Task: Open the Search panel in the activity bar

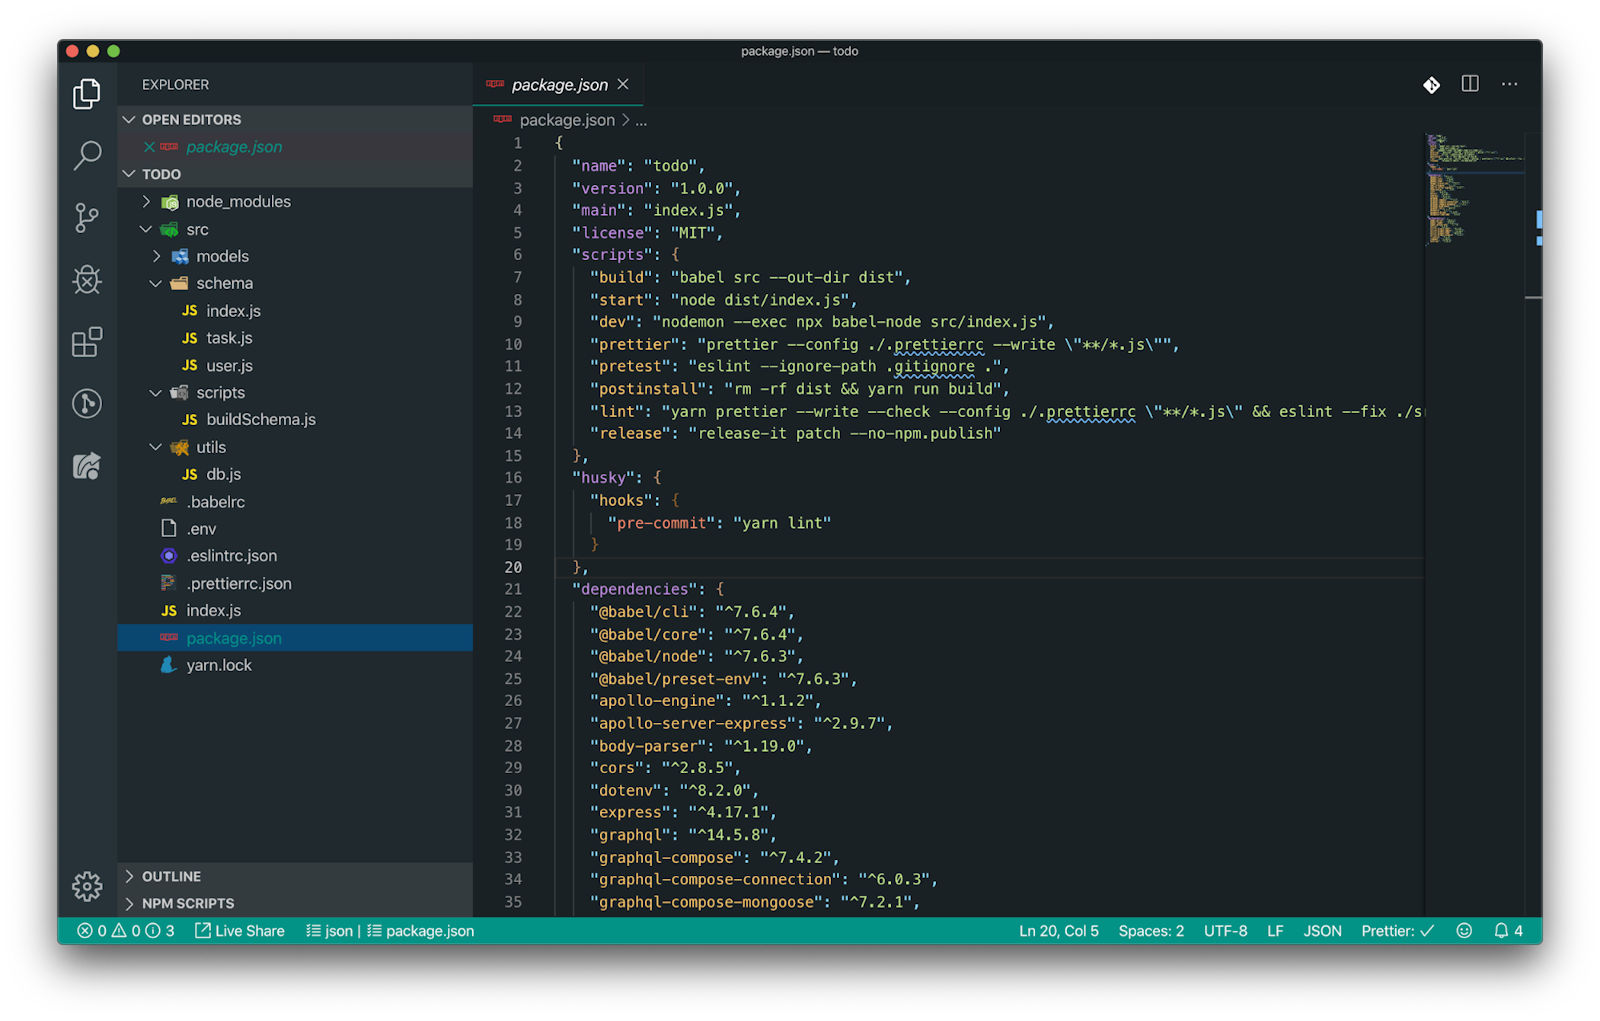Action: 87,156
